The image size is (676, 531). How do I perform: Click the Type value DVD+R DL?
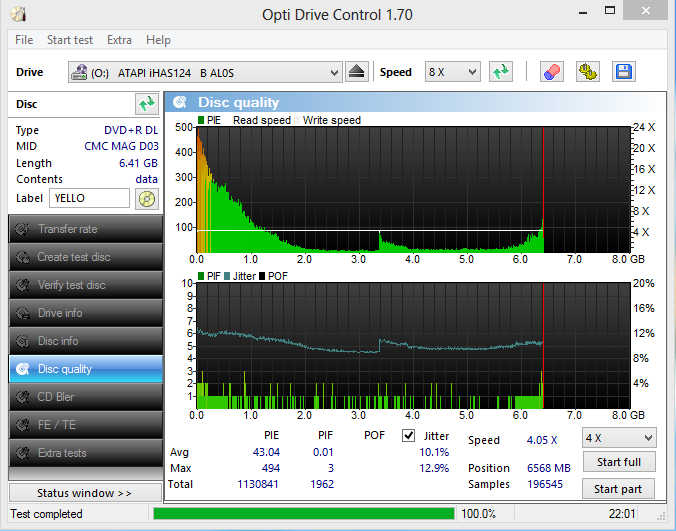(131, 130)
